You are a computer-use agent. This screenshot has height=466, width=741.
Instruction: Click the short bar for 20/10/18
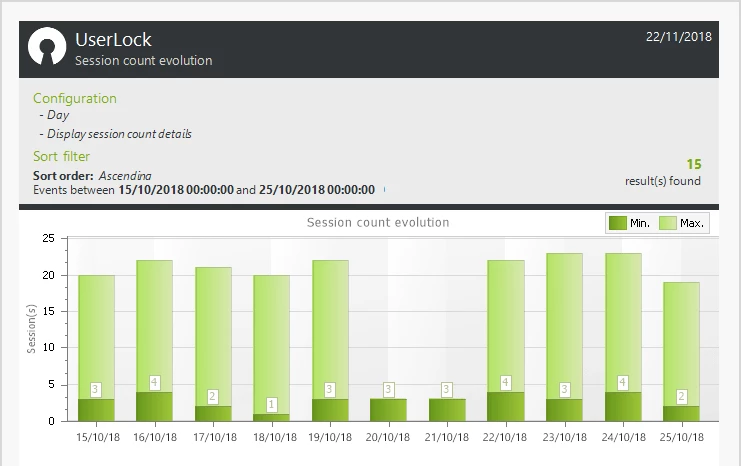[388, 410]
